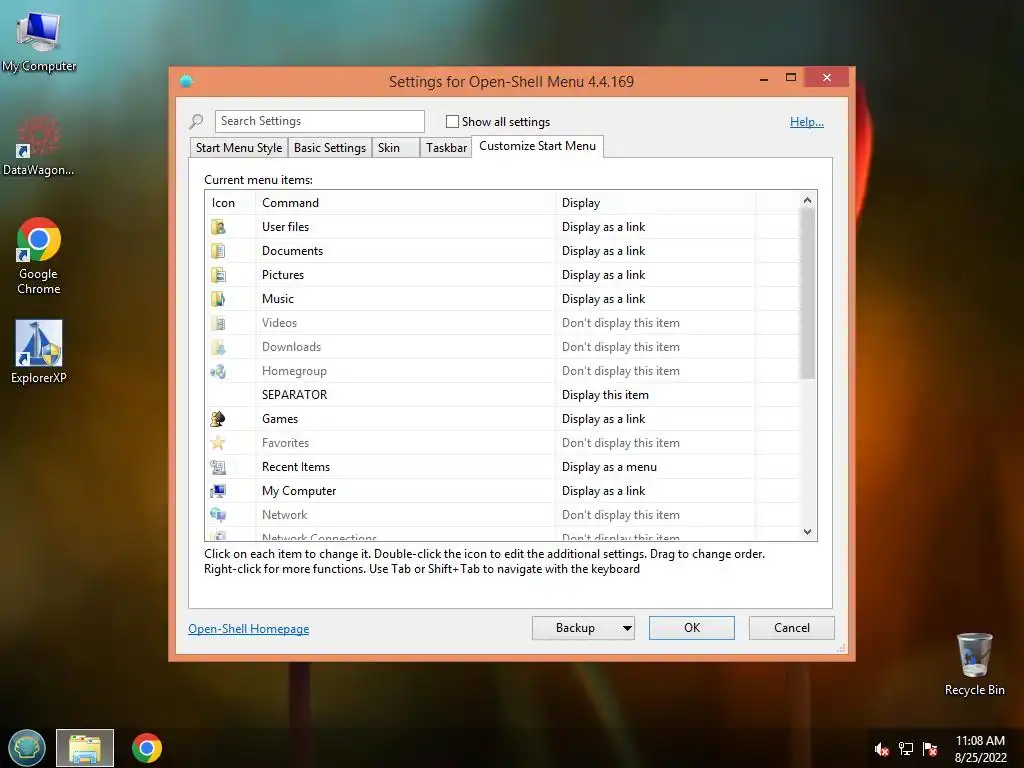Switch to Basic Settings tab
This screenshot has width=1024, height=768.
(330, 148)
